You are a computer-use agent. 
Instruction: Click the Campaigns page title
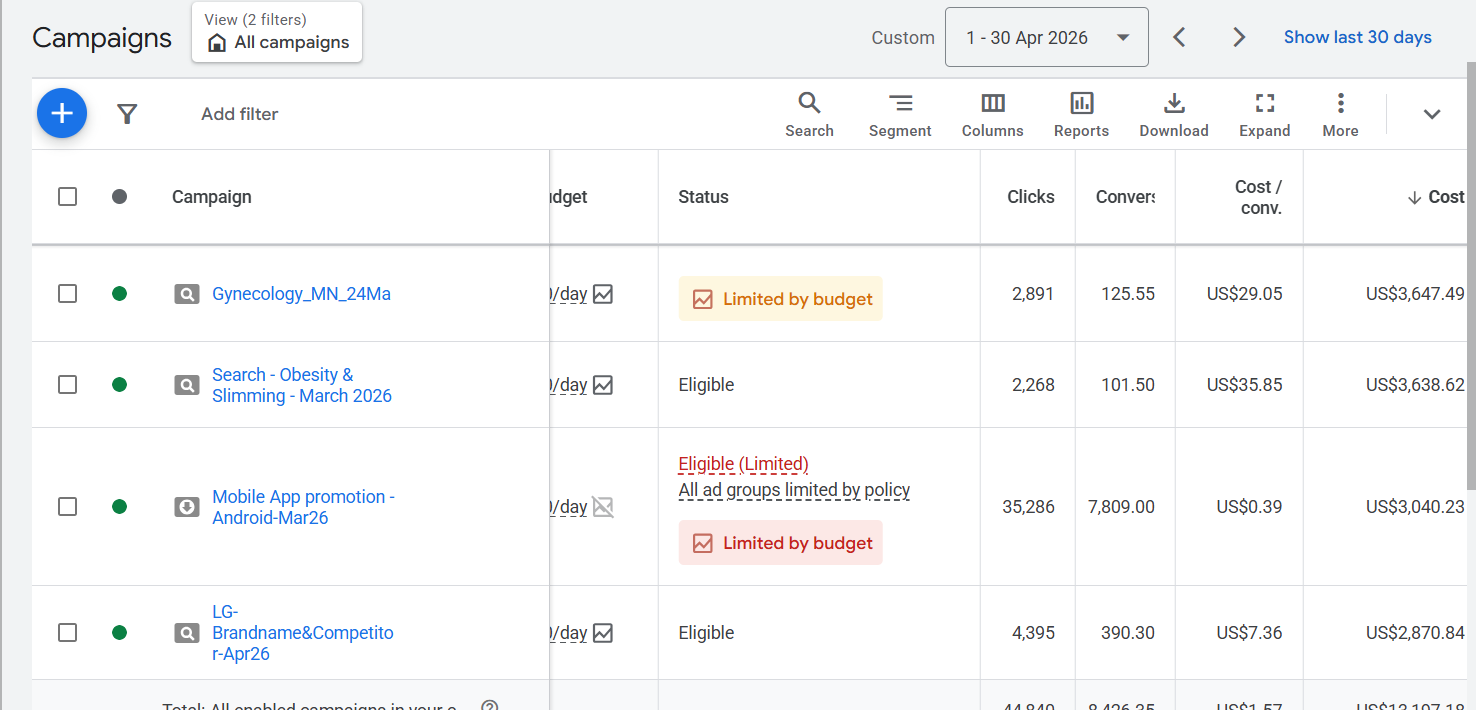(102, 38)
